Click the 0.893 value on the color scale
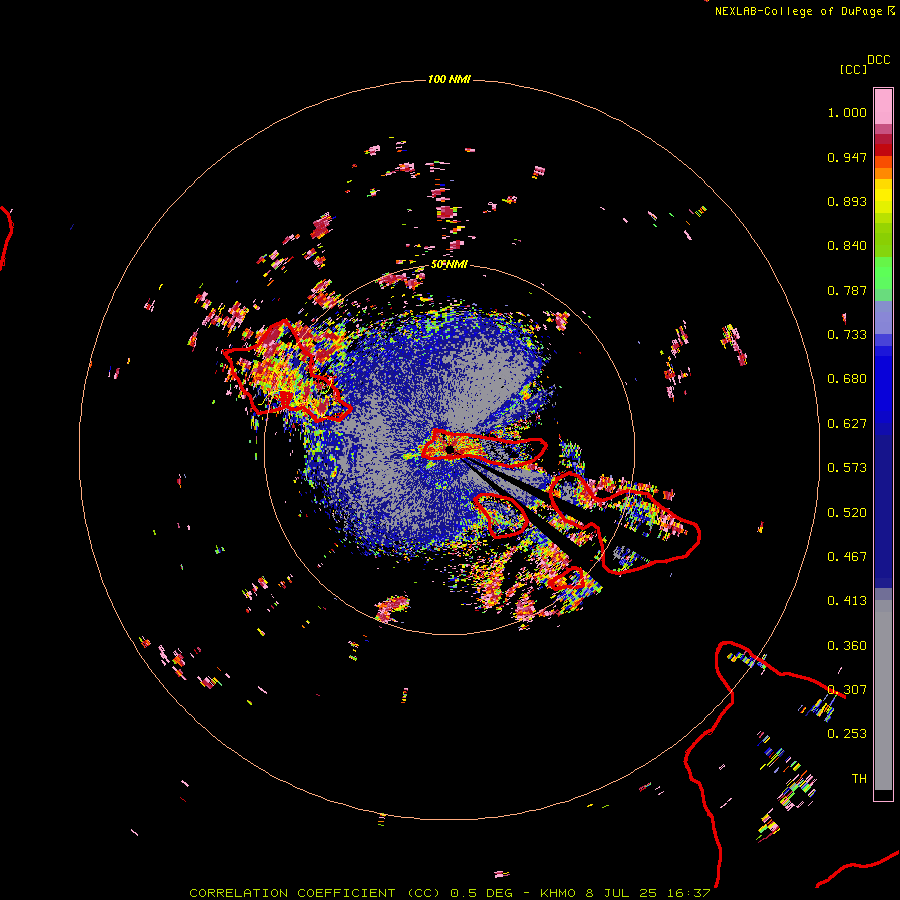This screenshot has width=900, height=900. click(847, 201)
